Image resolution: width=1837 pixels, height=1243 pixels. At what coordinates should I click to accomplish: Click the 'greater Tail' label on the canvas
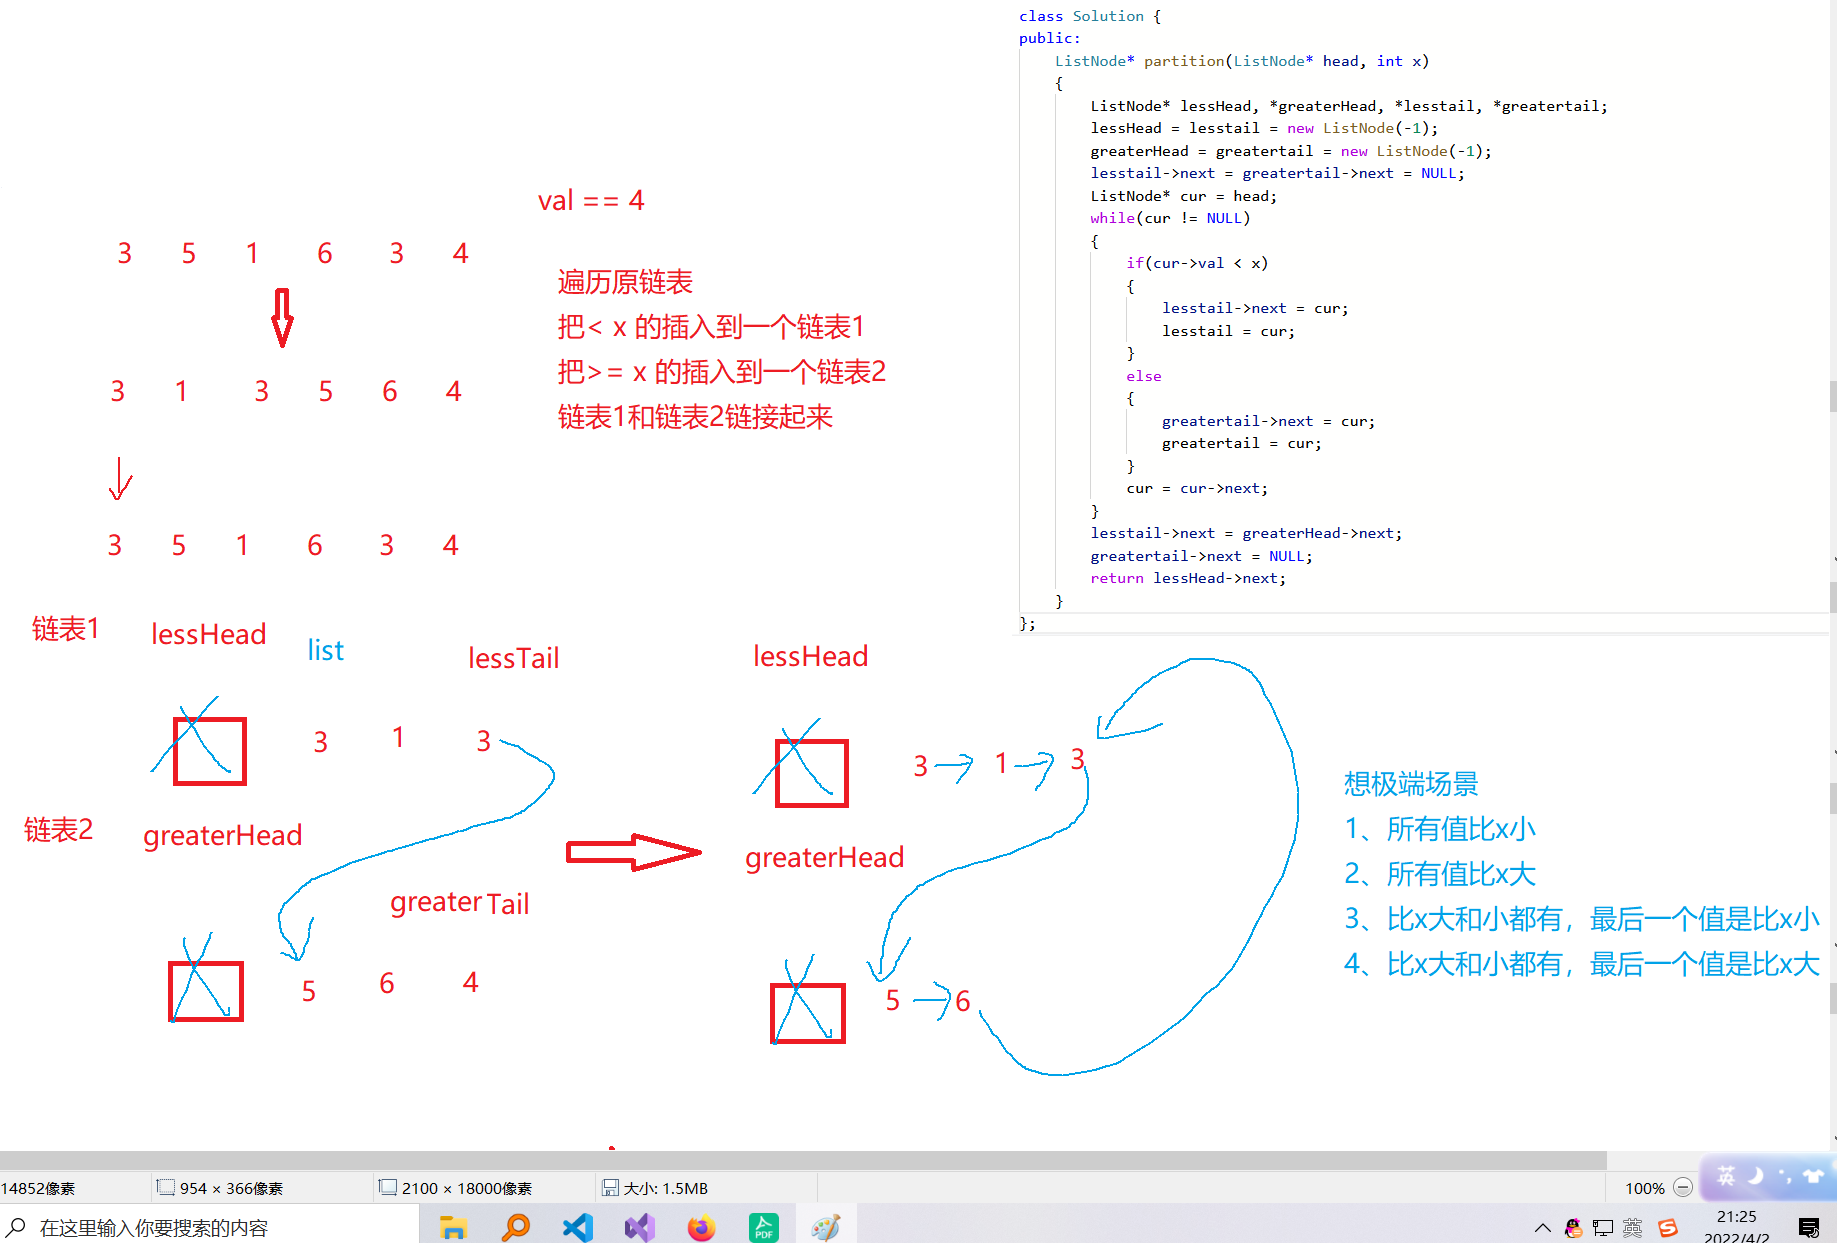point(459,902)
